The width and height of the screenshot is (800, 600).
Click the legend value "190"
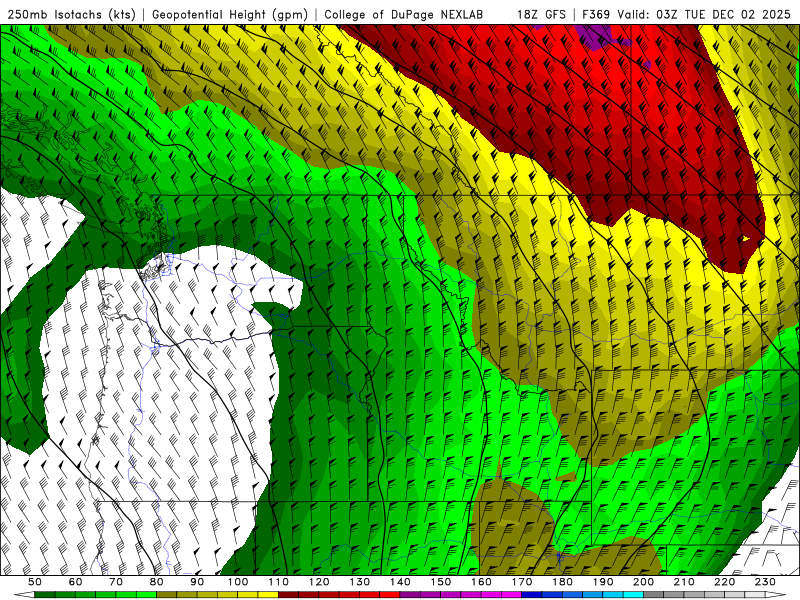tap(603, 582)
